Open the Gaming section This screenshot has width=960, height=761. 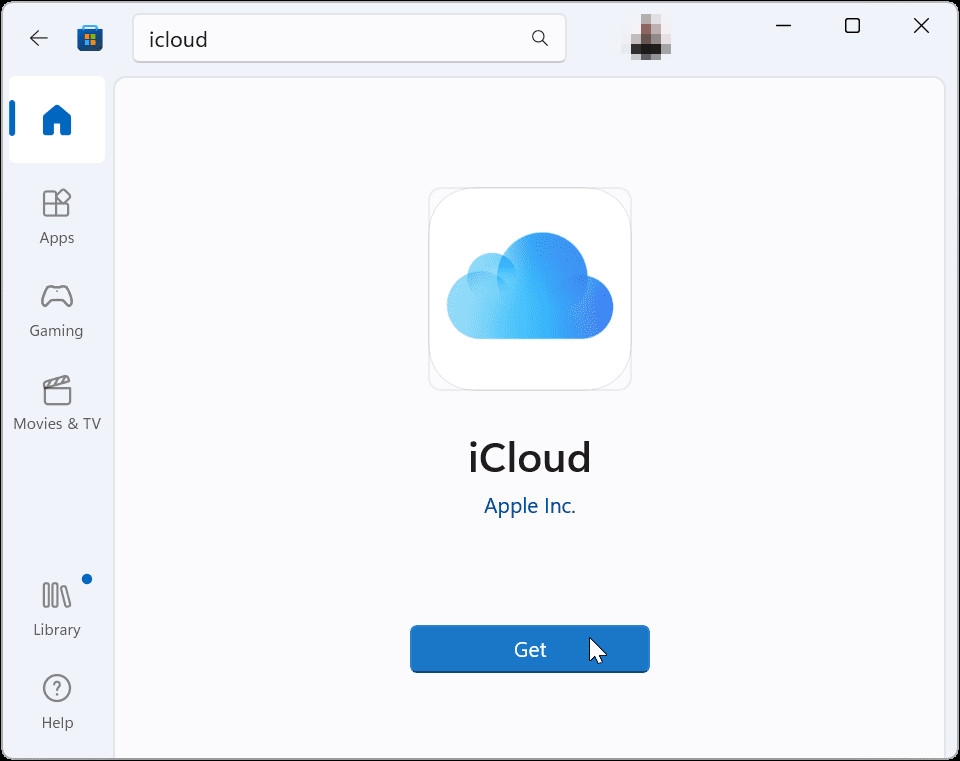click(57, 311)
